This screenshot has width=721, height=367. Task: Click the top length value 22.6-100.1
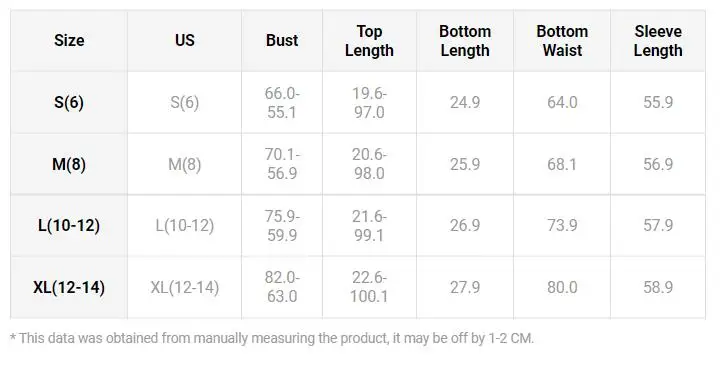point(369,287)
